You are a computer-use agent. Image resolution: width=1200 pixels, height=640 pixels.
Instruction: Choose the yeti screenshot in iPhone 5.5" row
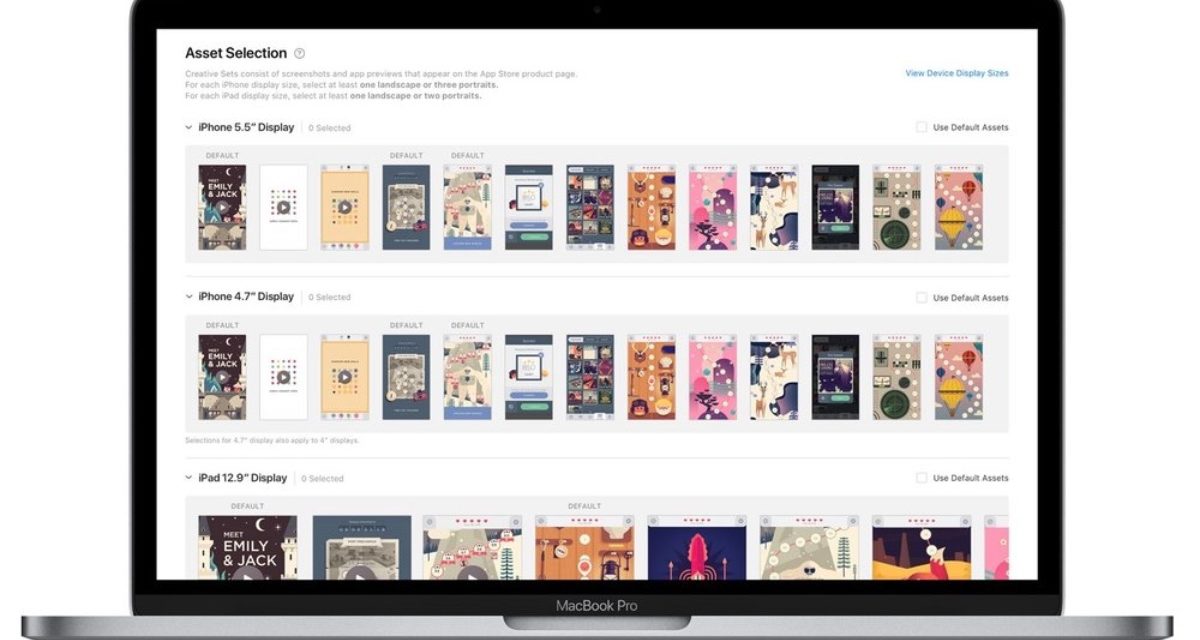(468, 207)
